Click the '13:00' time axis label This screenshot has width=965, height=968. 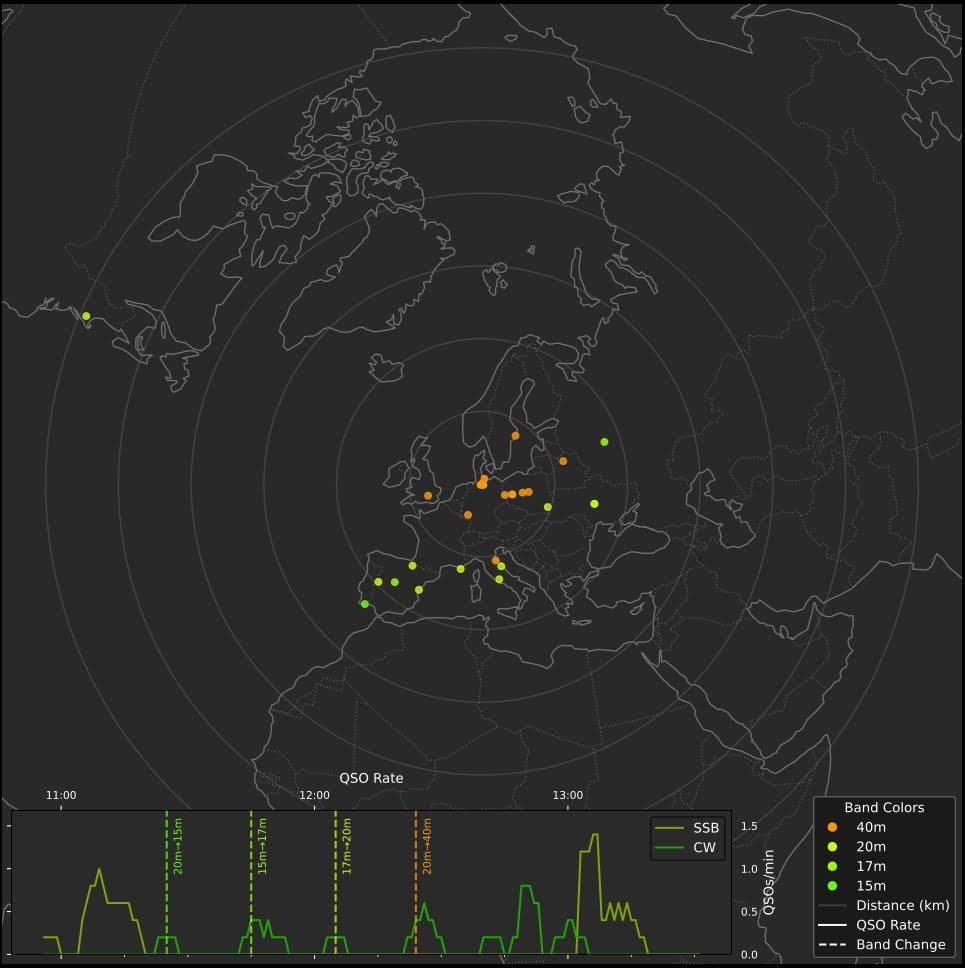[567, 795]
